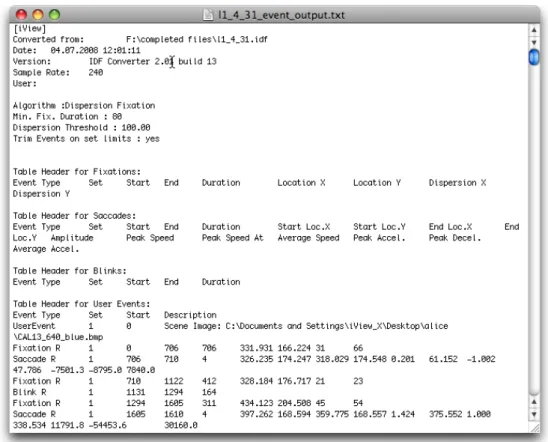Click the 'User:' line

pyautogui.click(x=24, y=84)
